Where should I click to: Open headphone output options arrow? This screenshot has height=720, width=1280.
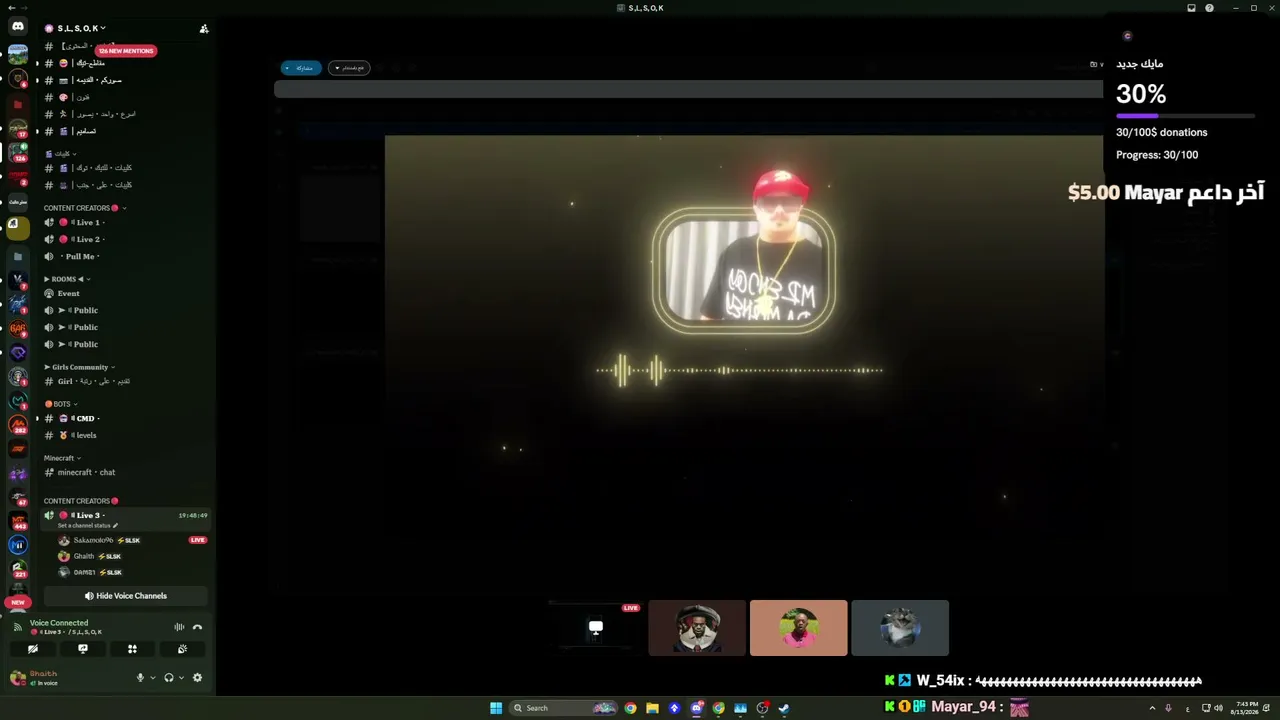pyautogui.click(x=181, y=678)
